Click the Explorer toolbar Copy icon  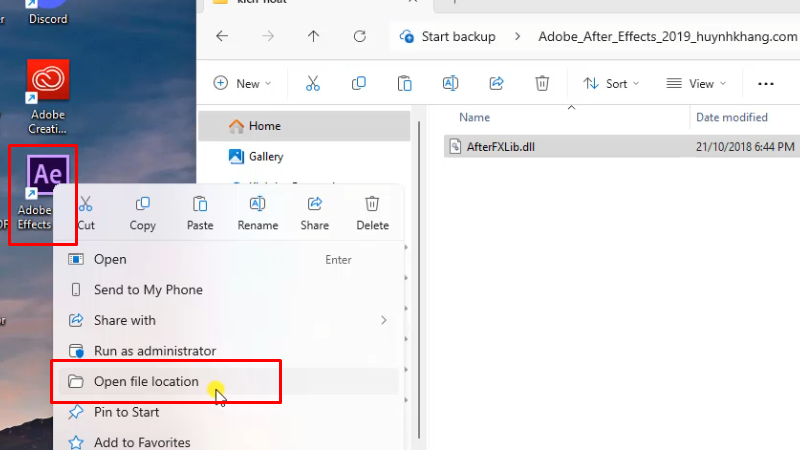tap(359, 83)
